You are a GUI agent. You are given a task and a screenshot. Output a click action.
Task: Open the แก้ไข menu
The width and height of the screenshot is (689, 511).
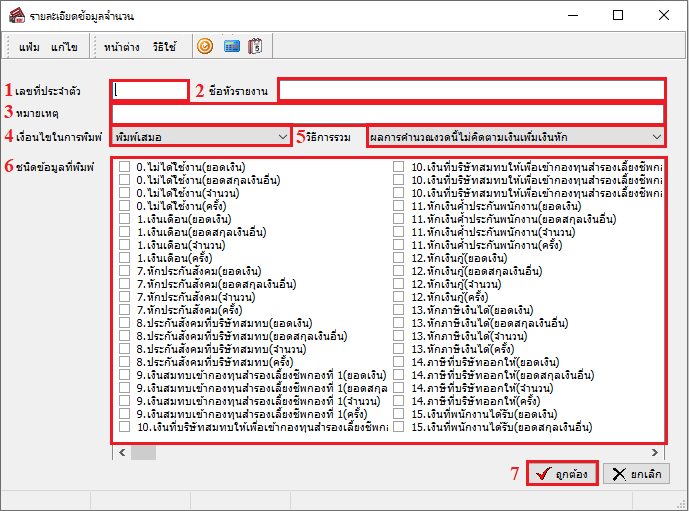tap(64, 47)
